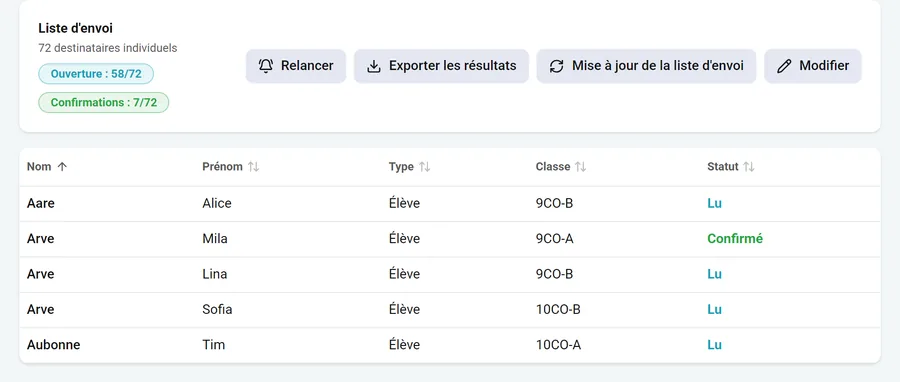Click Élève in Alice's row
The height and width of the screenshot is (382, 900).
[x=404, y=203]
